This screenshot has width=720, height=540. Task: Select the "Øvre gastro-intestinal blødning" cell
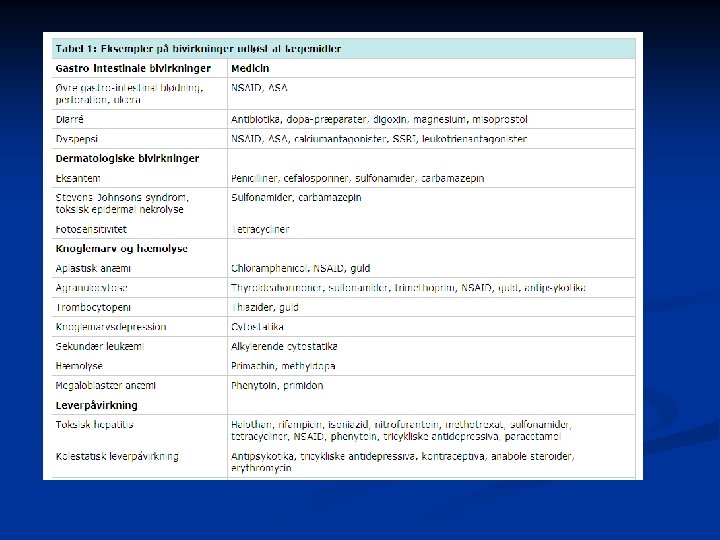tap(129, 94)
